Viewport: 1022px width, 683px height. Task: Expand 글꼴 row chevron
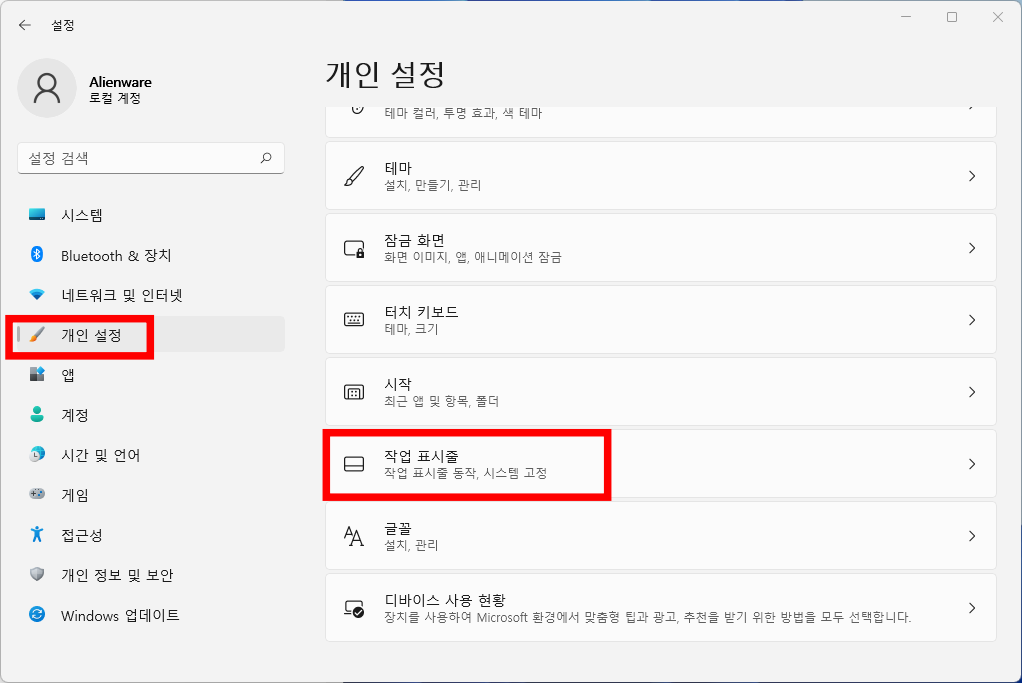pos(972,536)
